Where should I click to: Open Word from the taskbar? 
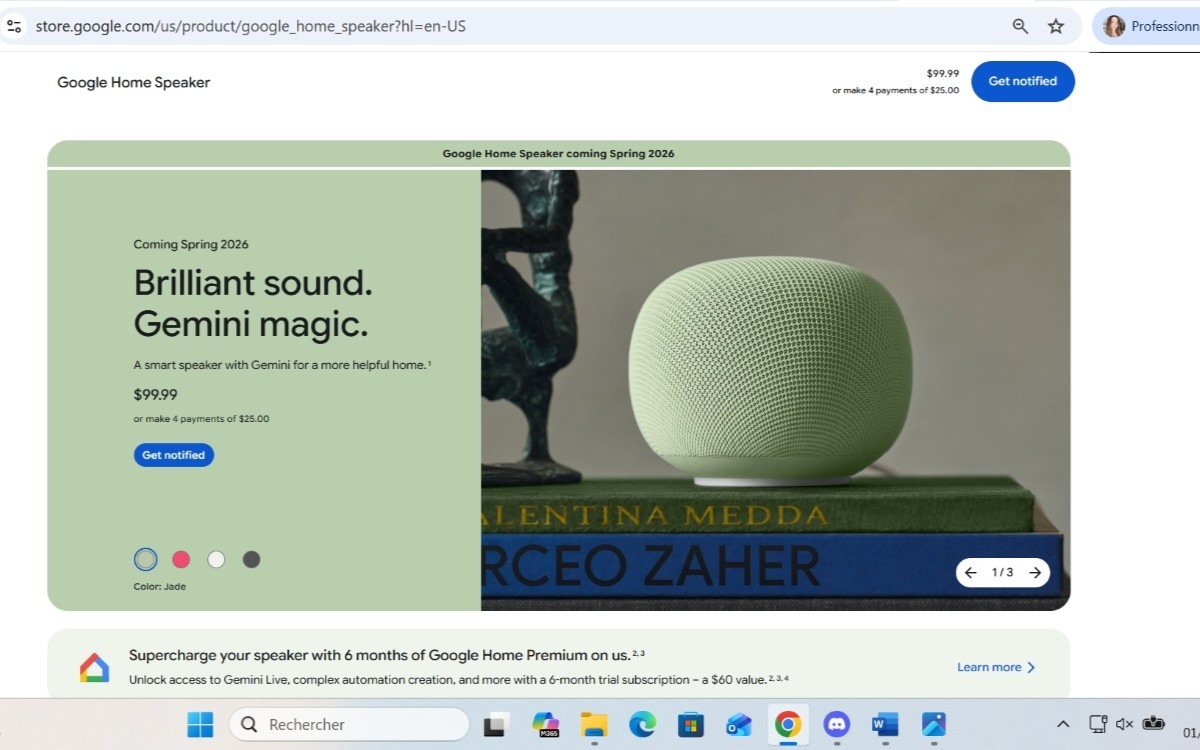[885, 724]
